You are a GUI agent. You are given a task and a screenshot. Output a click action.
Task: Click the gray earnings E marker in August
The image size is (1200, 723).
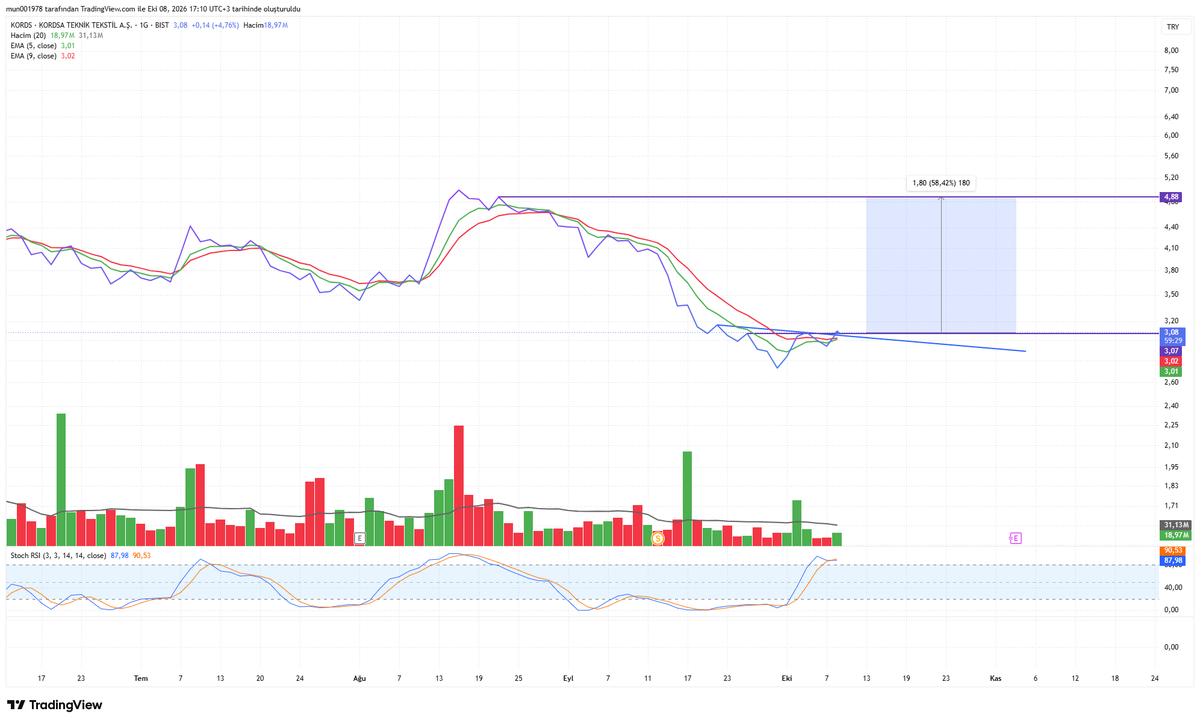359,538
